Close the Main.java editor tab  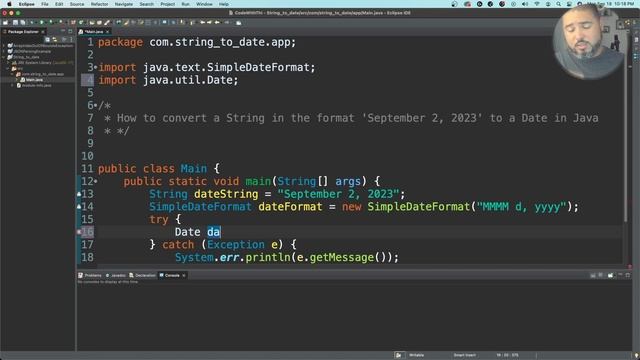pos(107,32)
